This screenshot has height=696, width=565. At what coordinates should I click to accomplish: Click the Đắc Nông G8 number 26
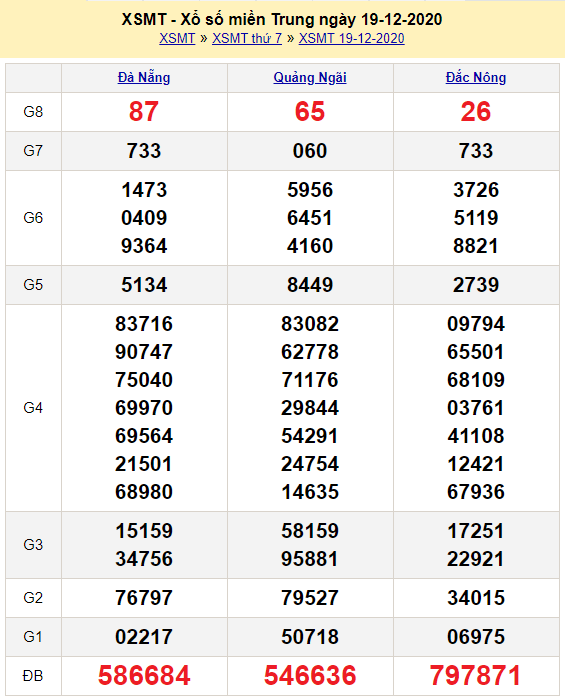coord(476,111)
